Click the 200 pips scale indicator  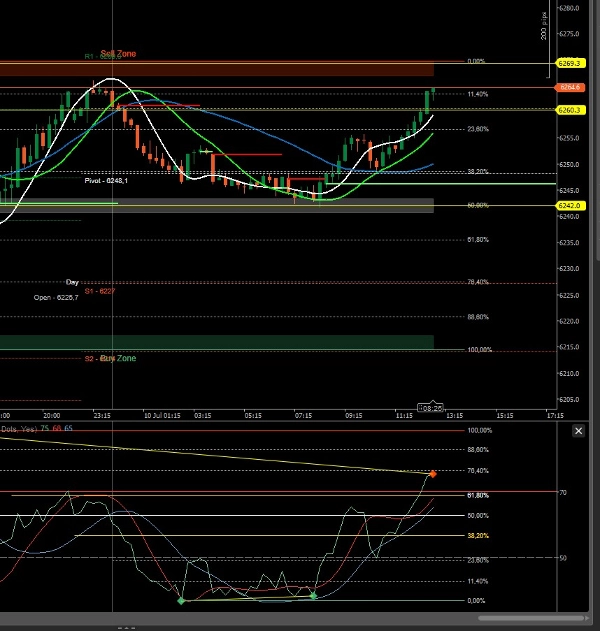coord(544,28)
